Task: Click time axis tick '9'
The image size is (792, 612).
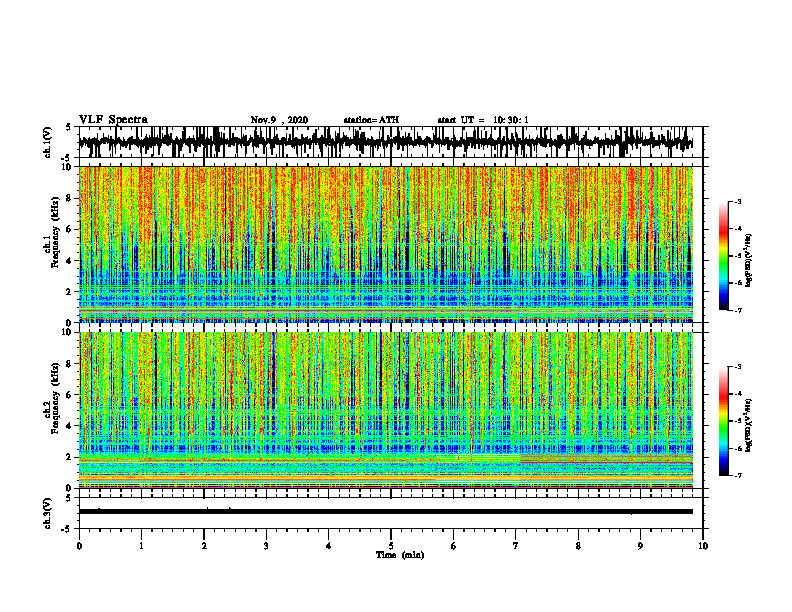Action: (x=640, y=546)
